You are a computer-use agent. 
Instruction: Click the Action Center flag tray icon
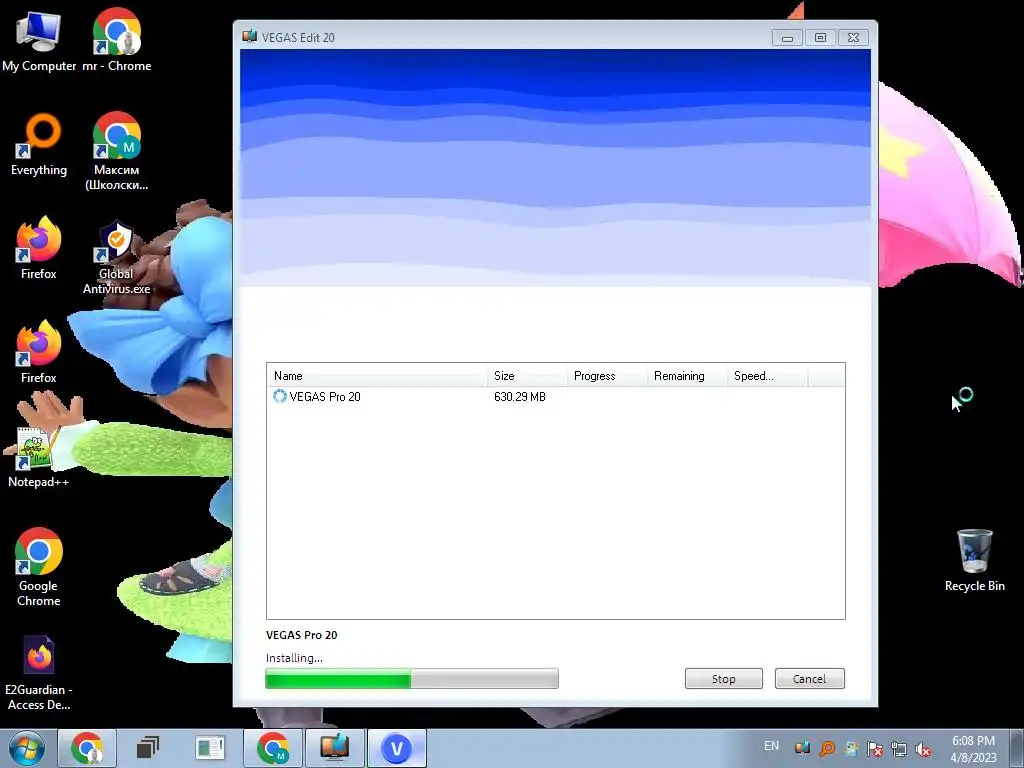[x=875, y=748]
